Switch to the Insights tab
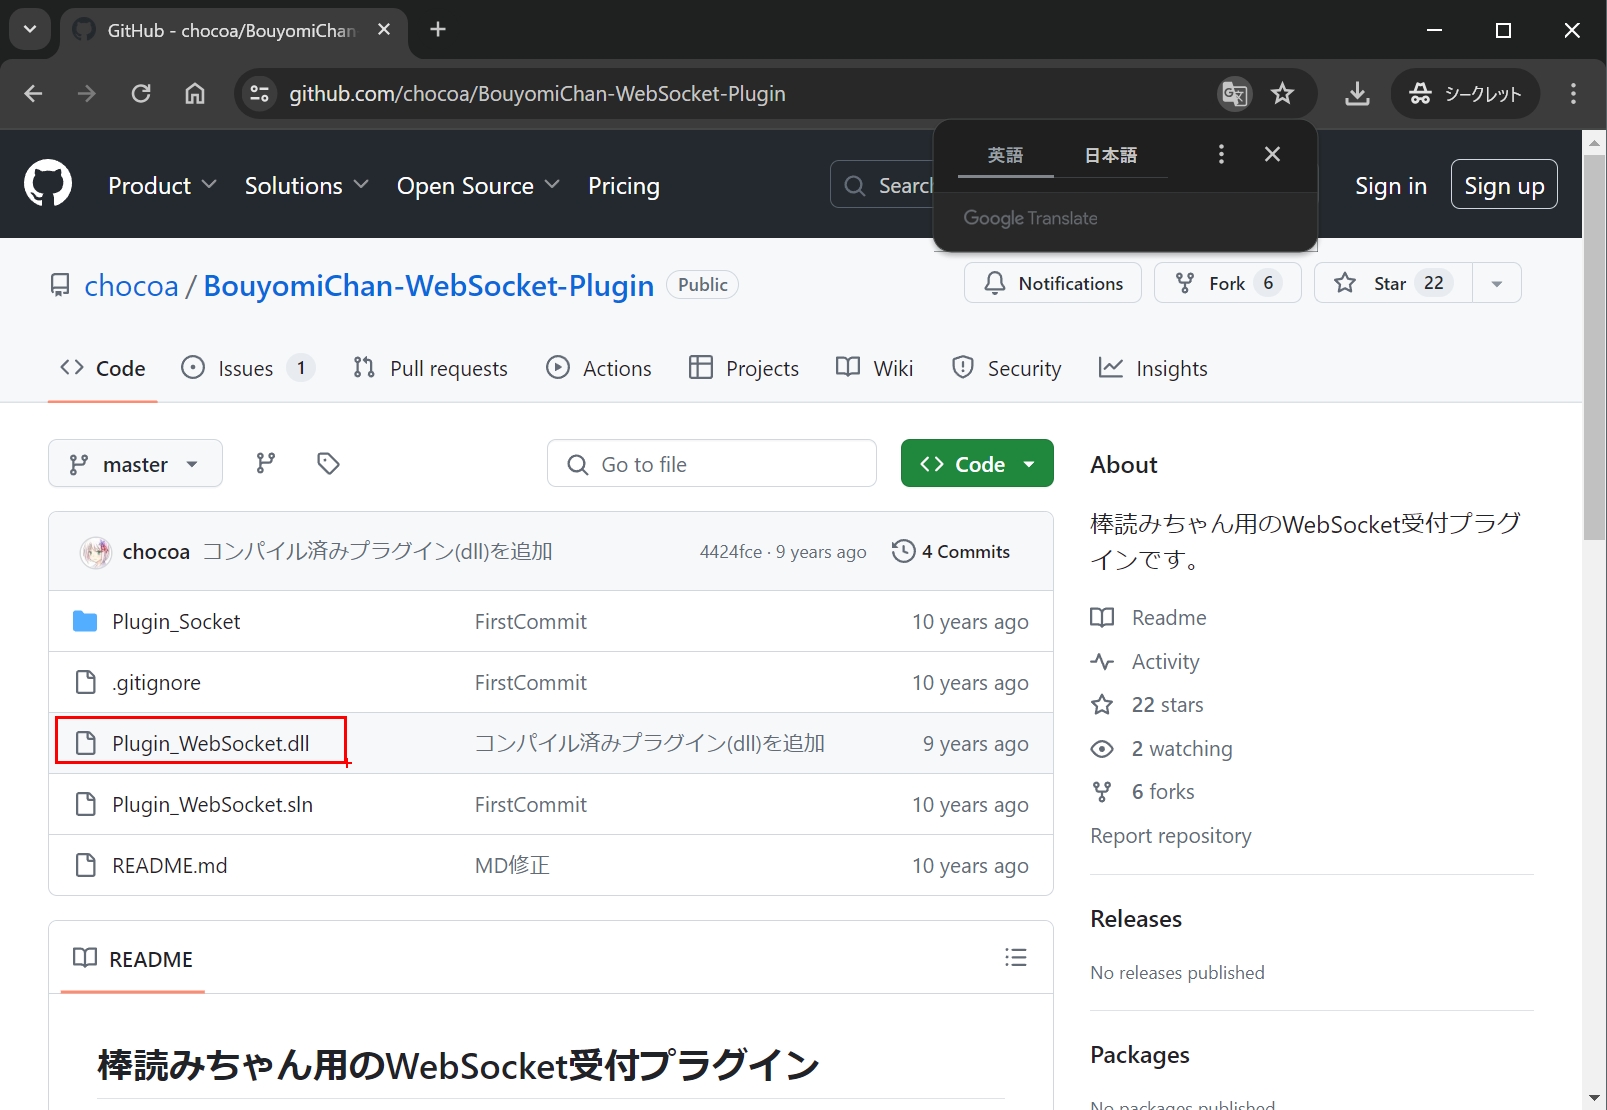1607x1110 pixels. pyautogui.click(x=1153, y=368)
